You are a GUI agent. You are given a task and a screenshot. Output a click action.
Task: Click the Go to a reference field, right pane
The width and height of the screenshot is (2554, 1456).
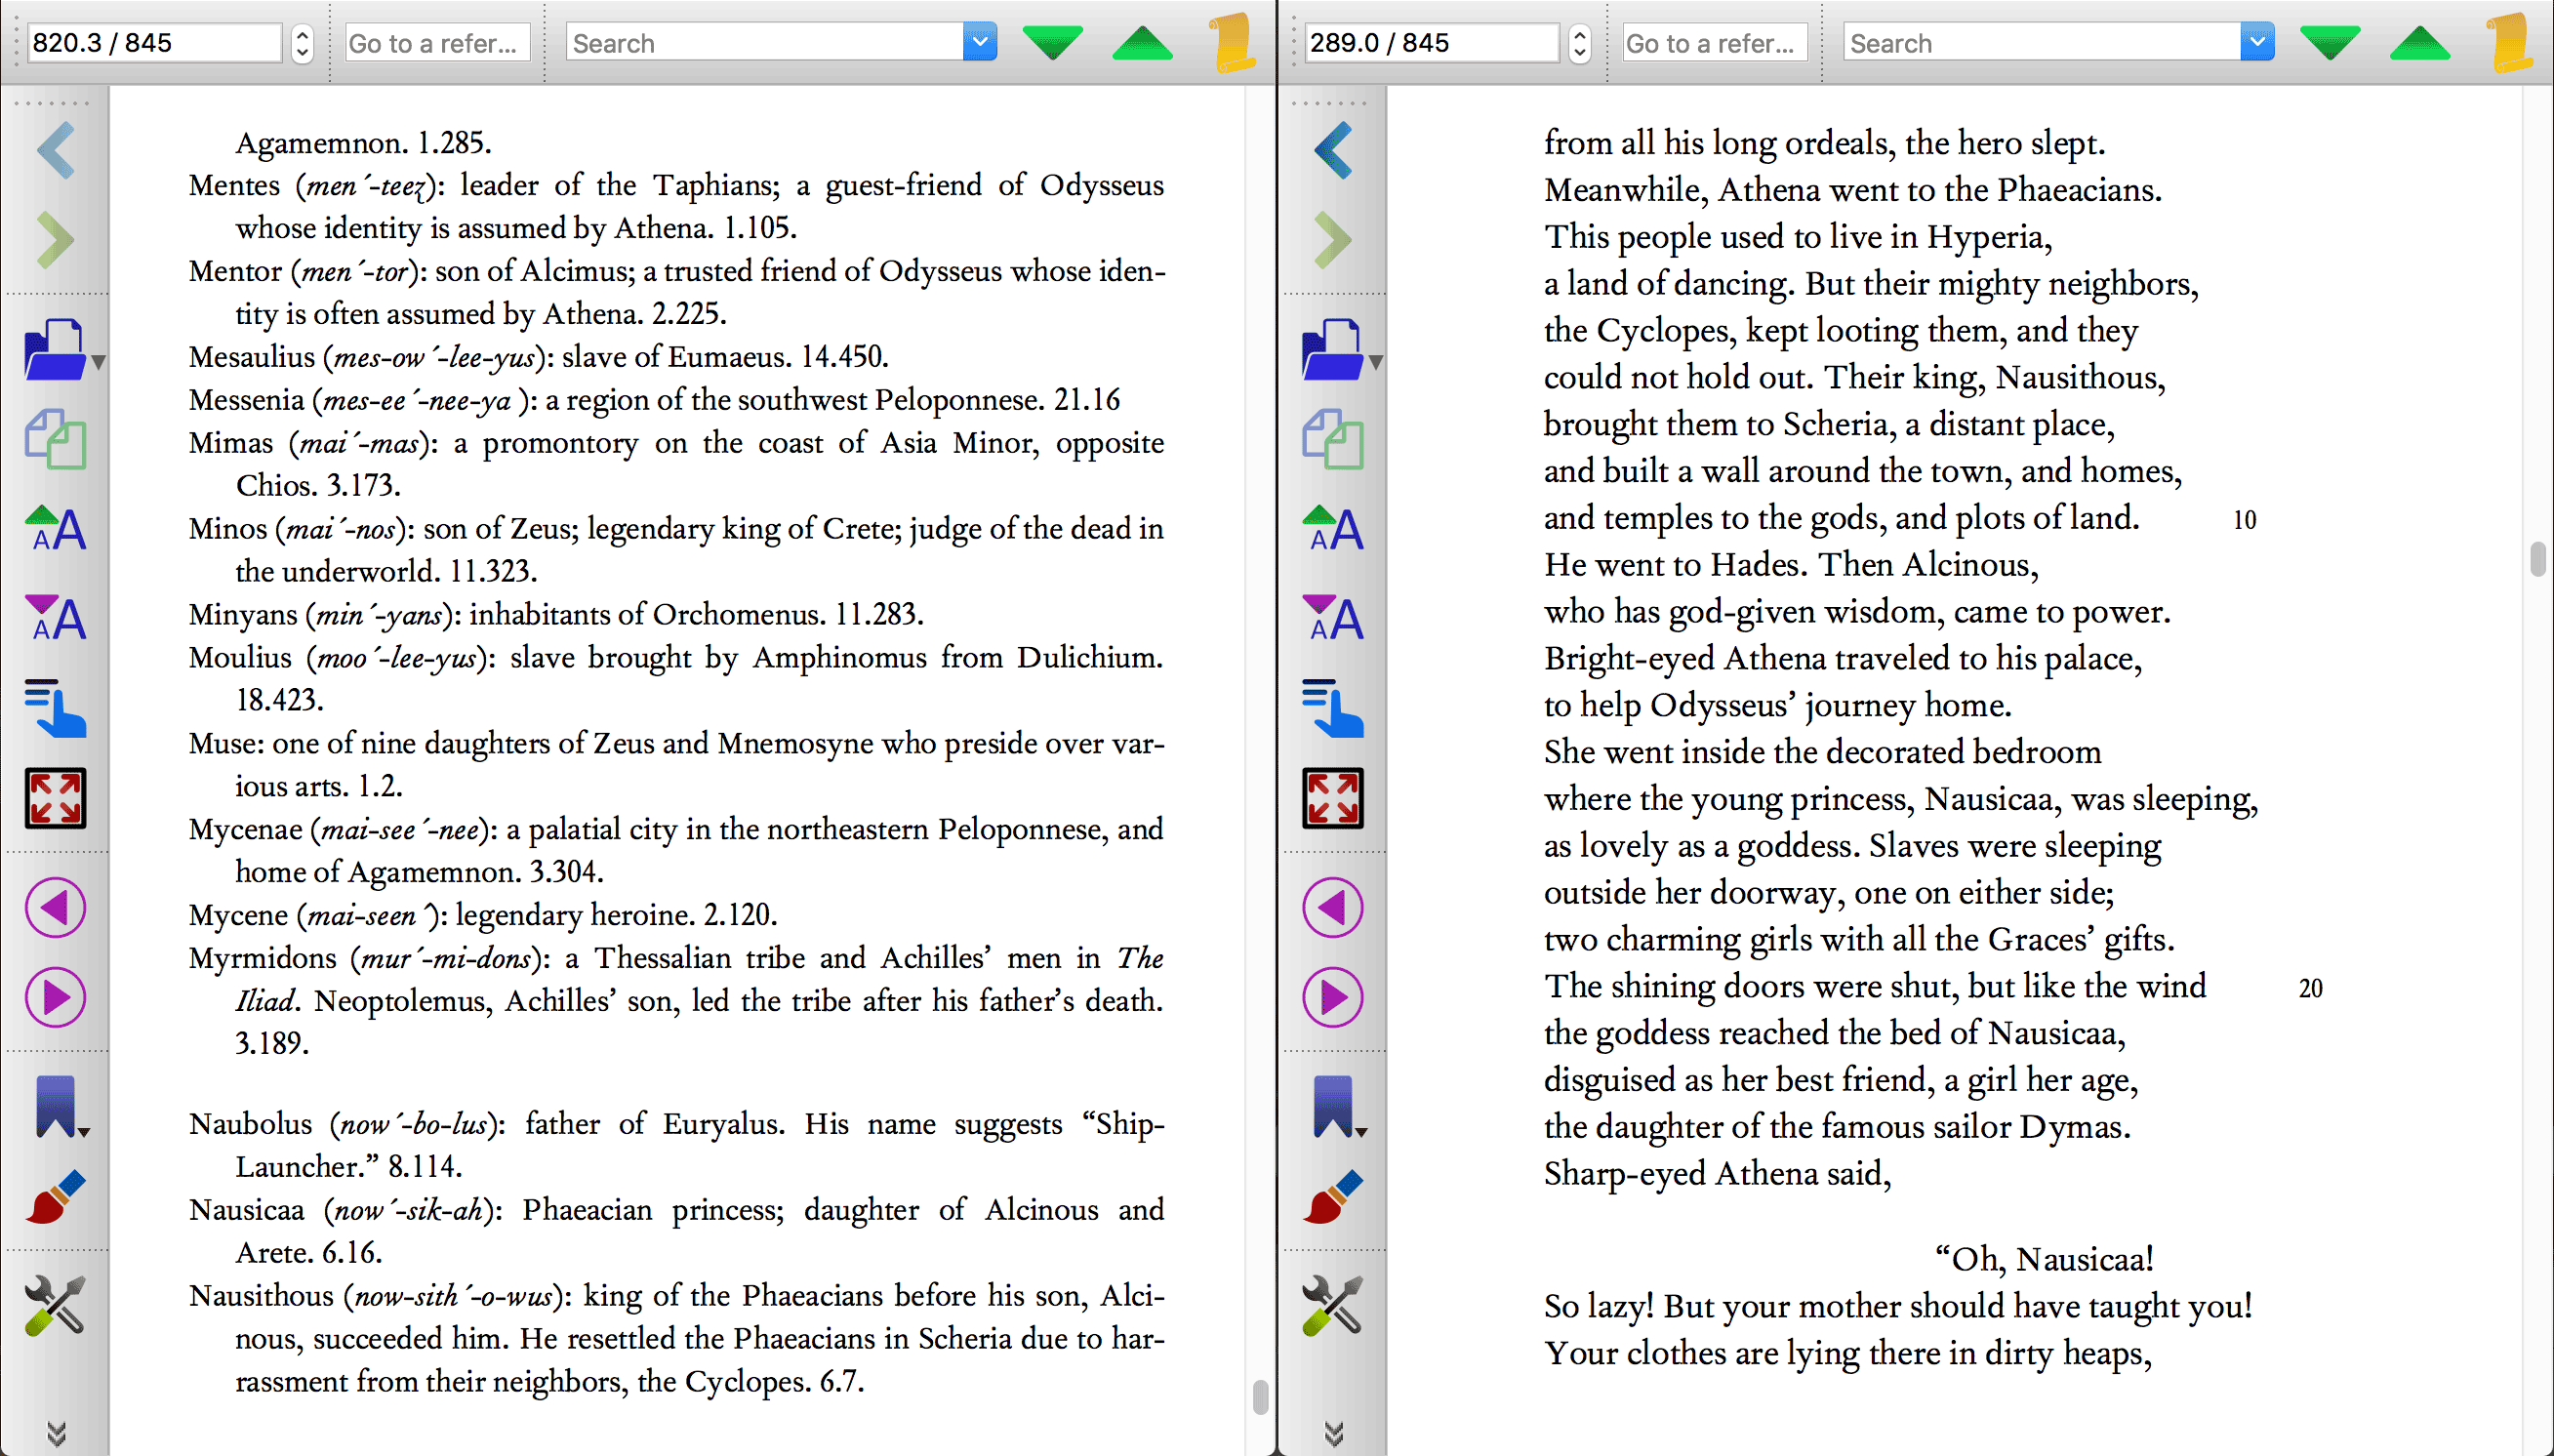[1714, 43]
